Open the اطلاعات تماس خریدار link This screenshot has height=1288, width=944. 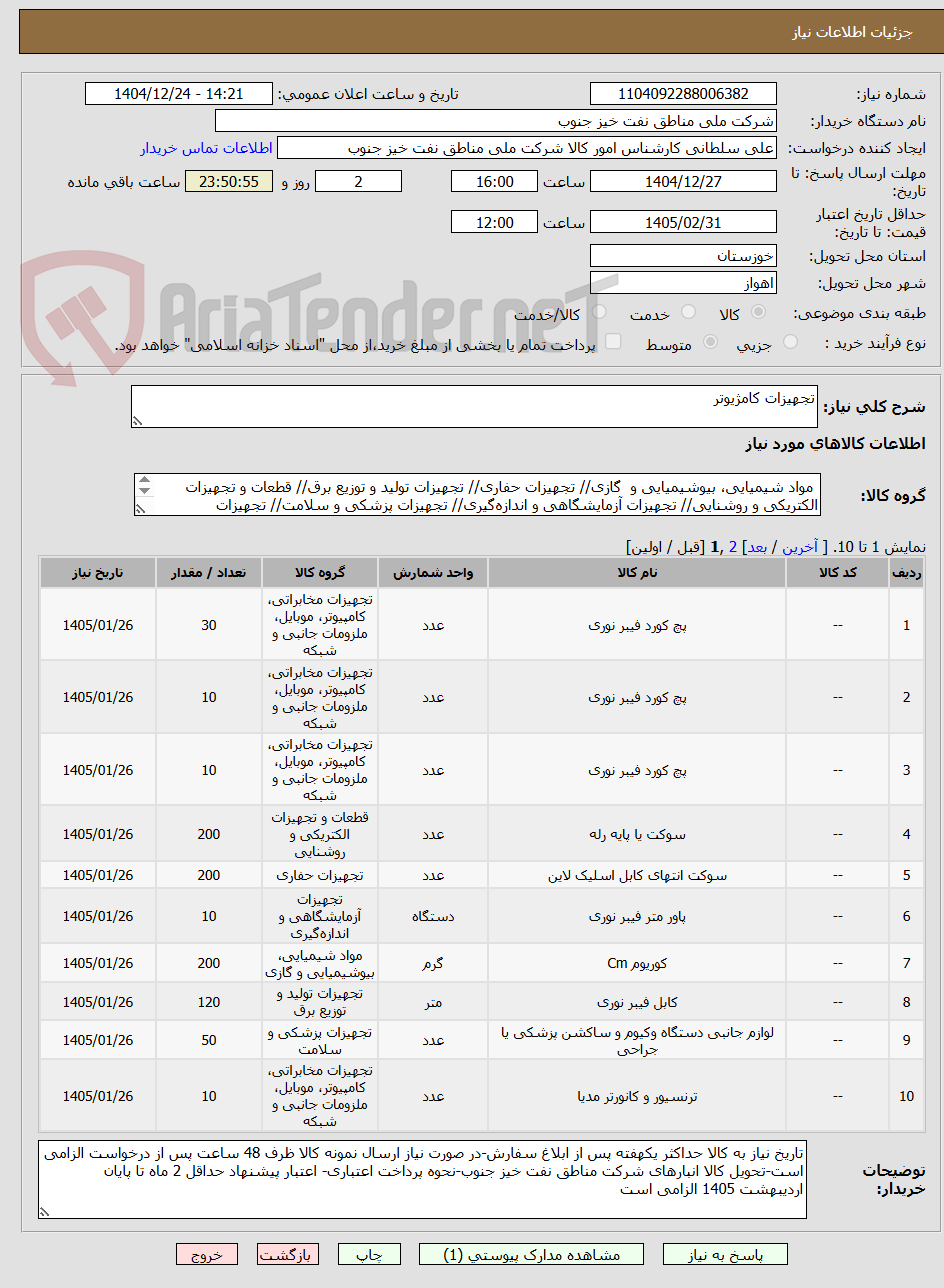(x=206, y=148)
